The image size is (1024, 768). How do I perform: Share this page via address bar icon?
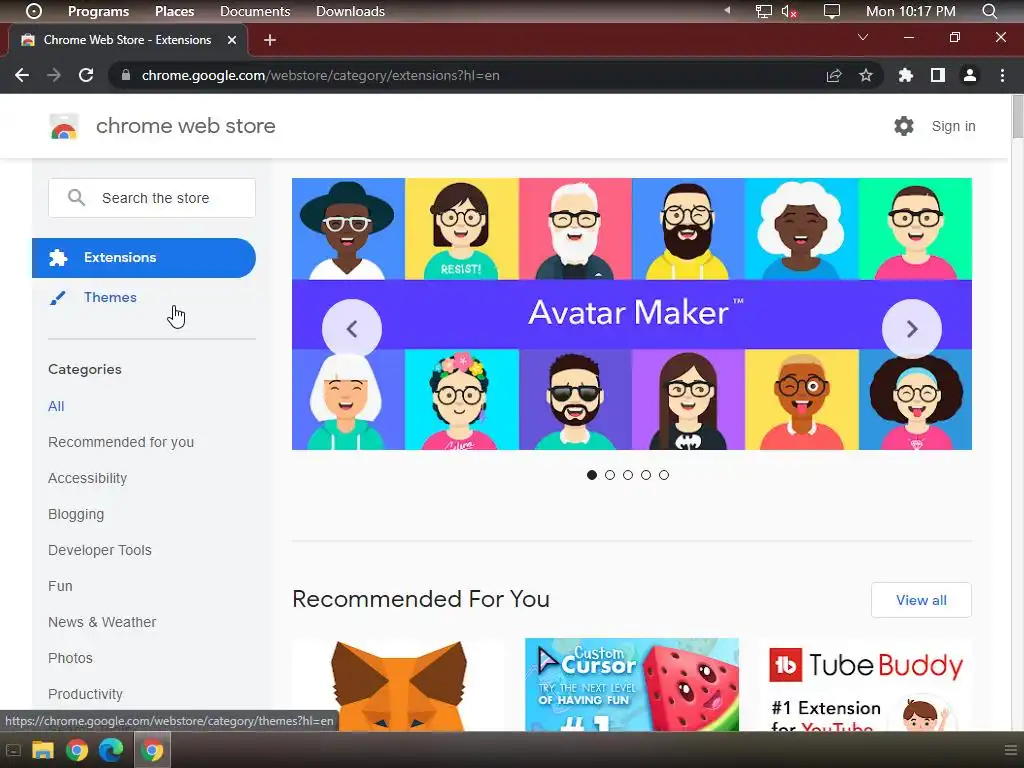[834, 76]
